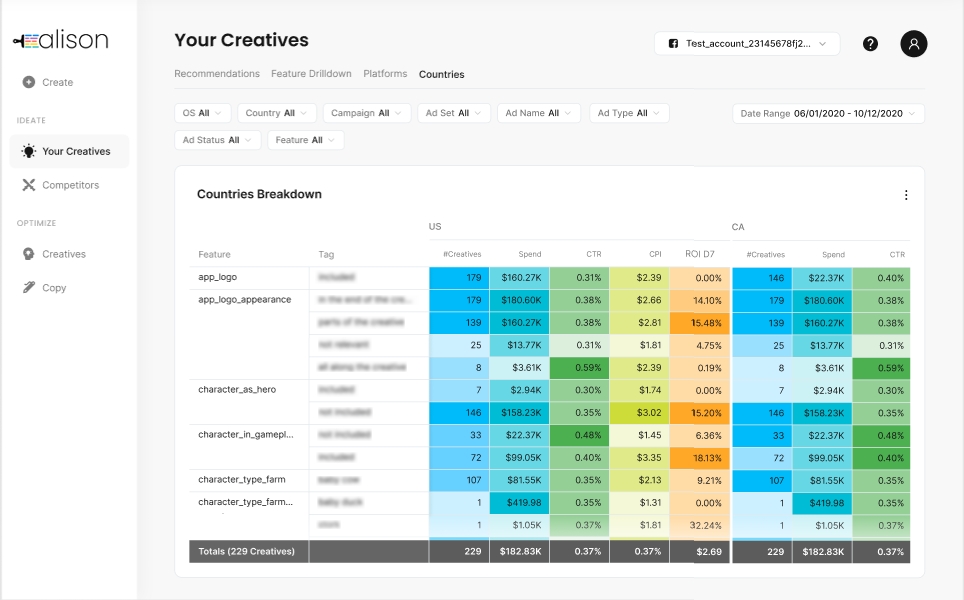Open the Date Range picker
This screenshot has height=600, width=964.
coord(828,113)
